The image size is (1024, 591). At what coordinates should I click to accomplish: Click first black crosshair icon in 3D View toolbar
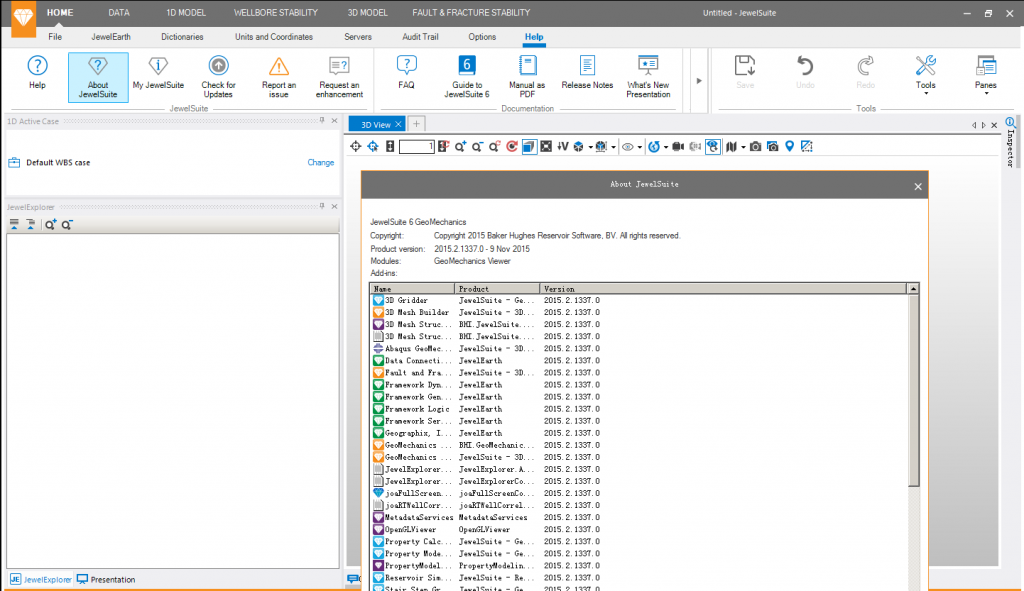pos(355,146)
